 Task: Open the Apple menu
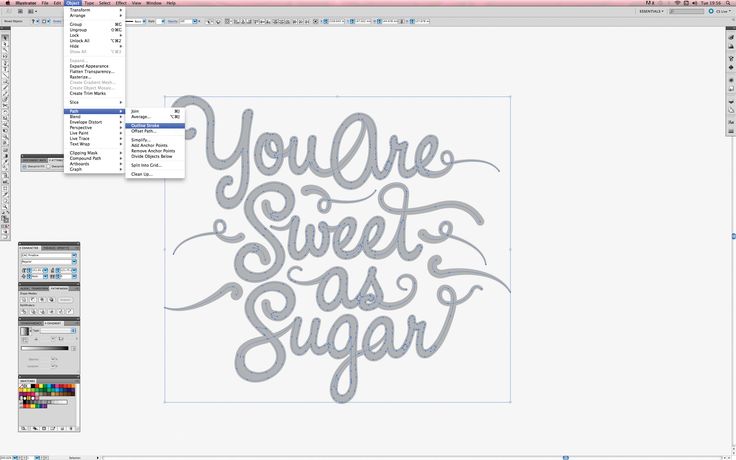pos(7,3)
